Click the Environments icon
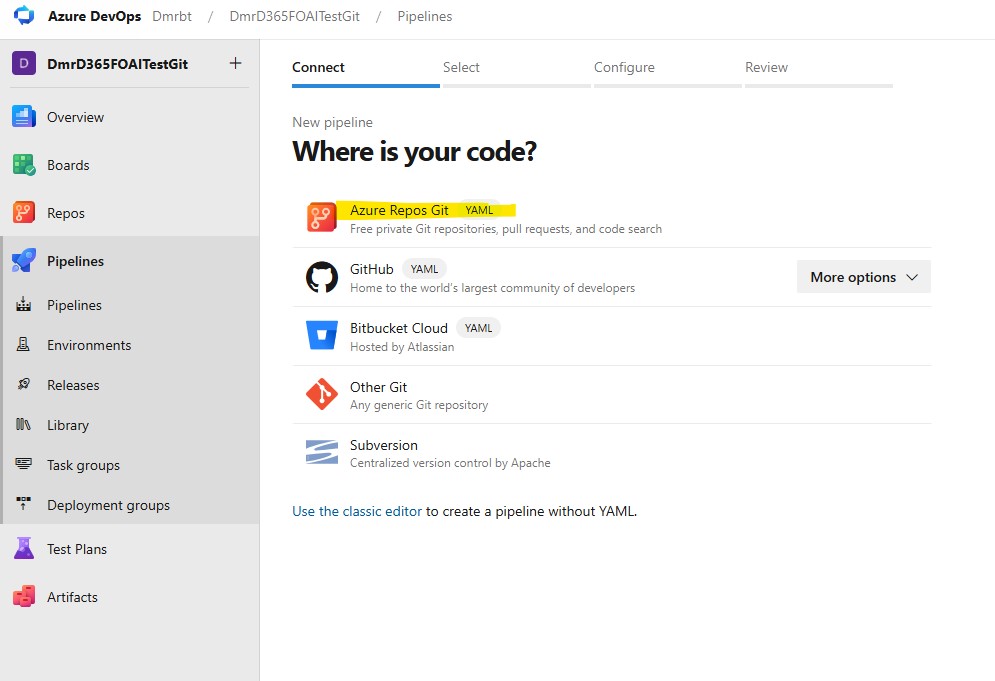The width and height of the screenshot is (995, 681). point(23,345)
